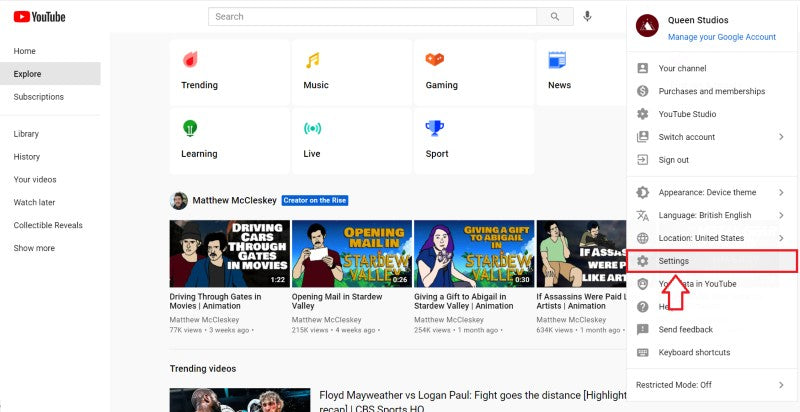Go to Subscriptions in the sidebar

tap(39, 97)
